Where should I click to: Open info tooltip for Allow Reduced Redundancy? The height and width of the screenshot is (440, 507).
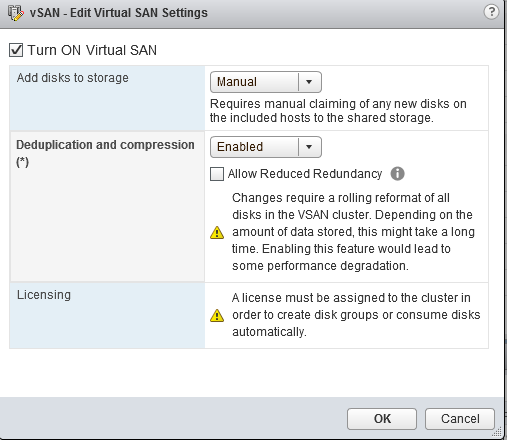click(397, 174)
